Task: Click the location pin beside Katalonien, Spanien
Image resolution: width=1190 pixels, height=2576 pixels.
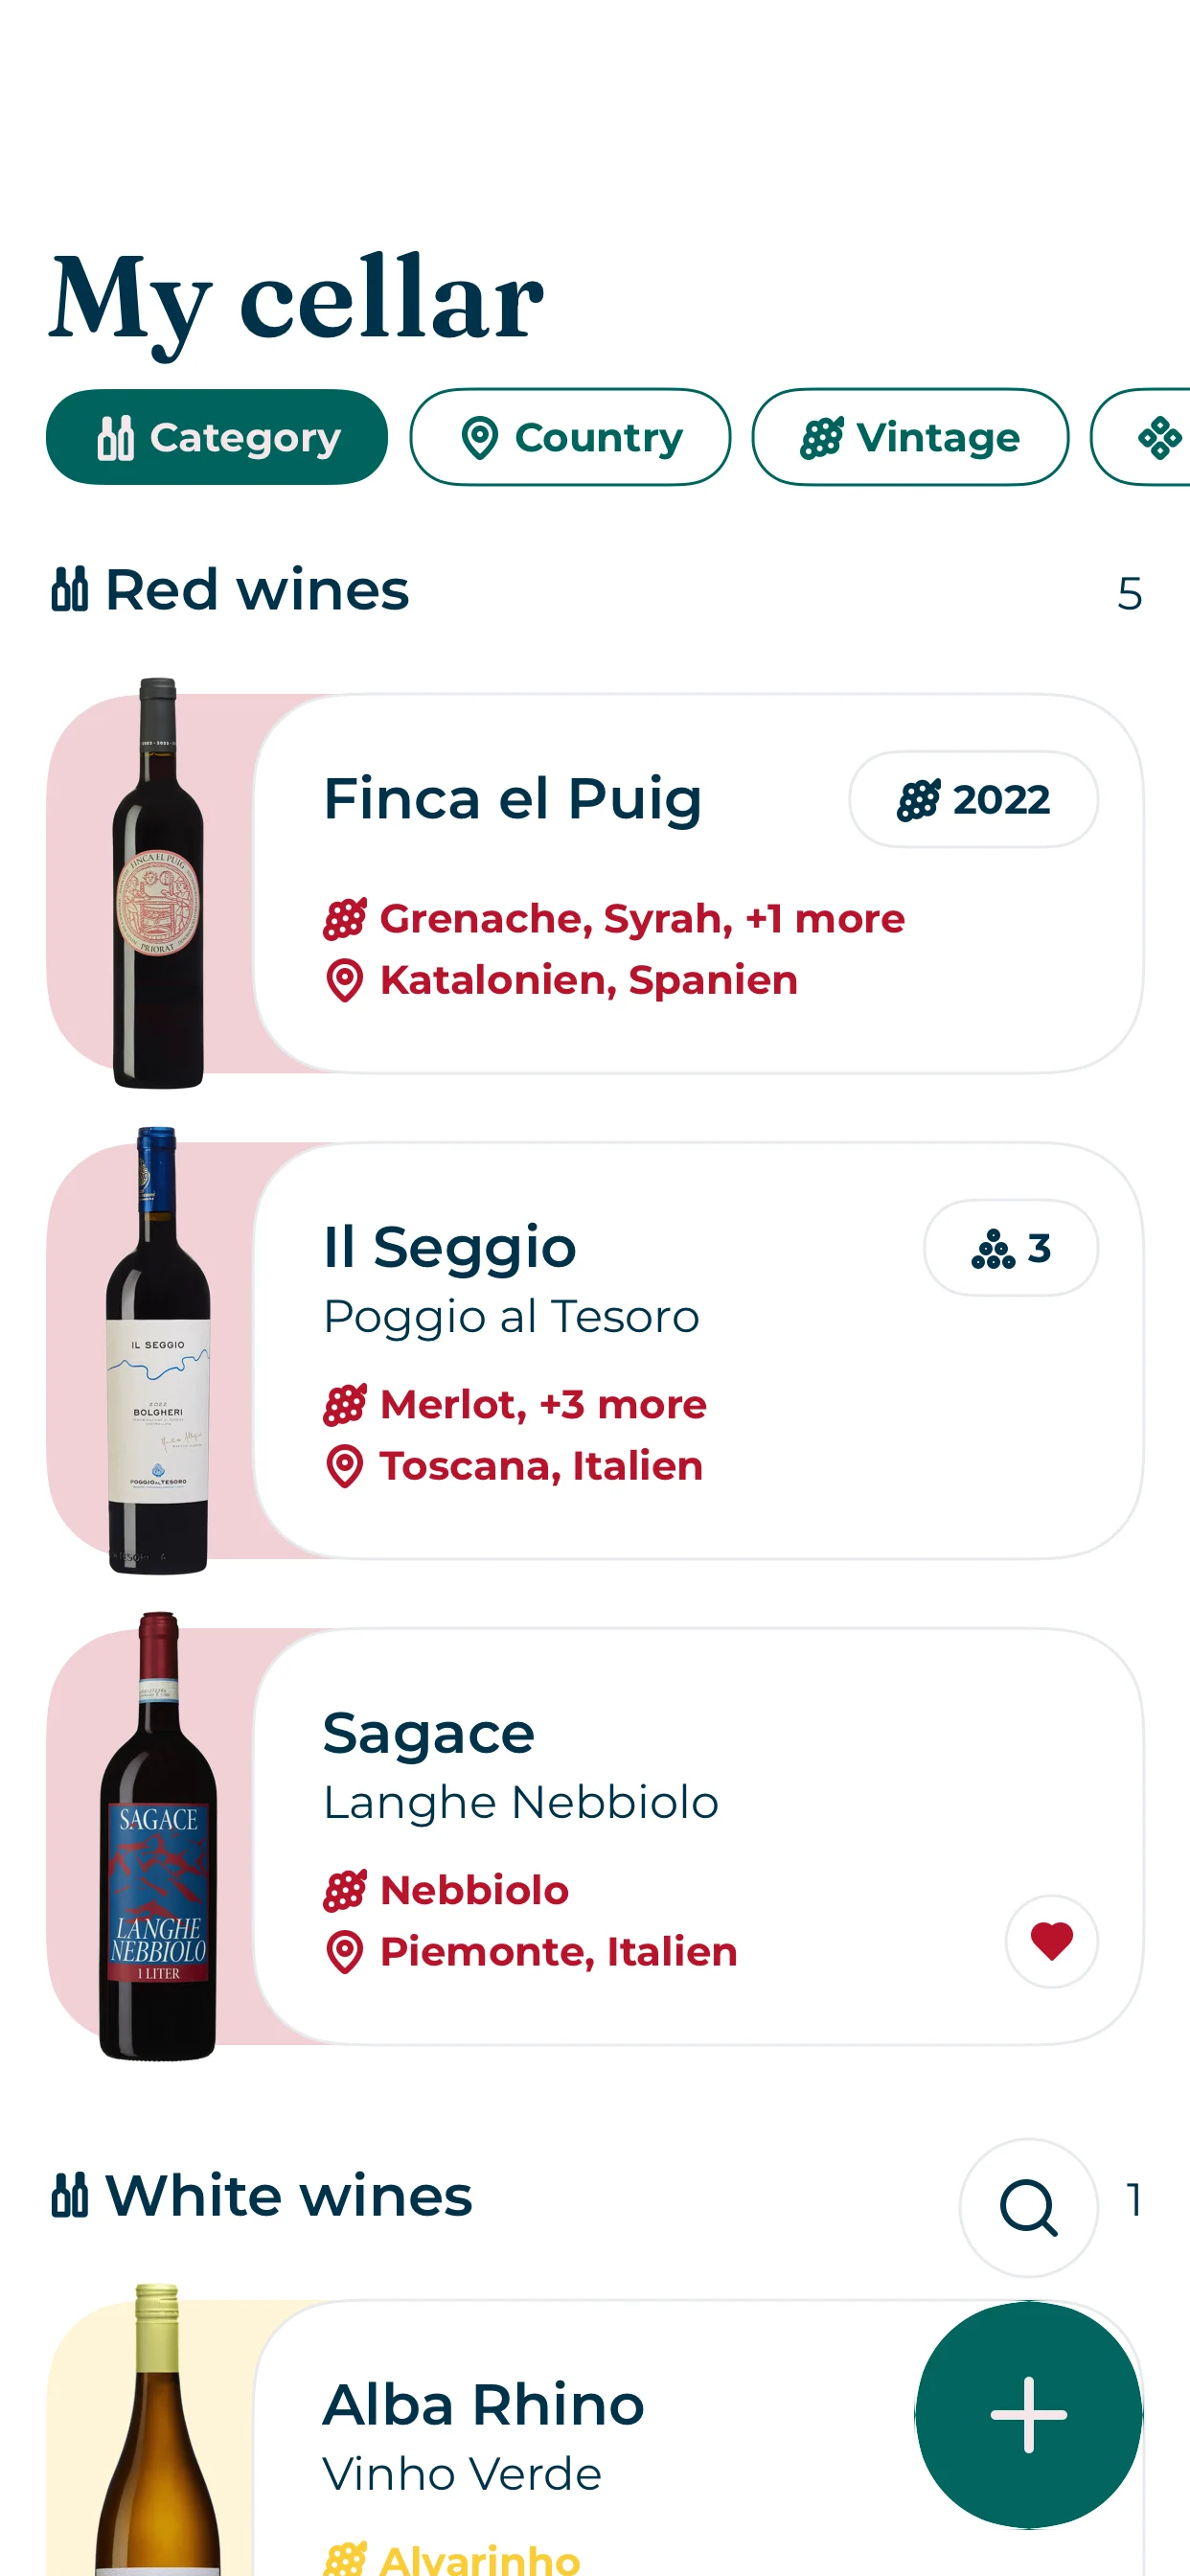Action: coord(345,980)
